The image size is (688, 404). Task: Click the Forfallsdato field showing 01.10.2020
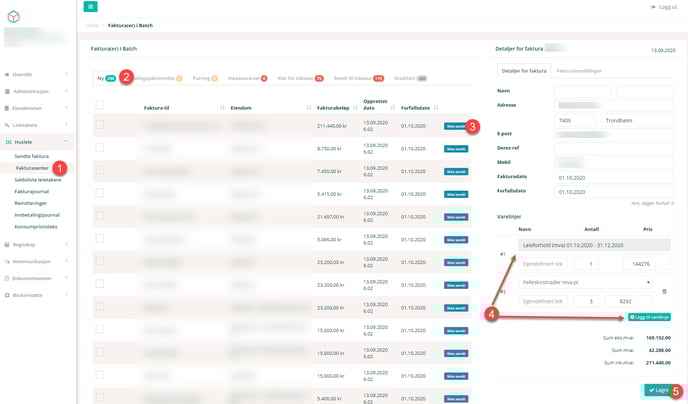[613, 192]
